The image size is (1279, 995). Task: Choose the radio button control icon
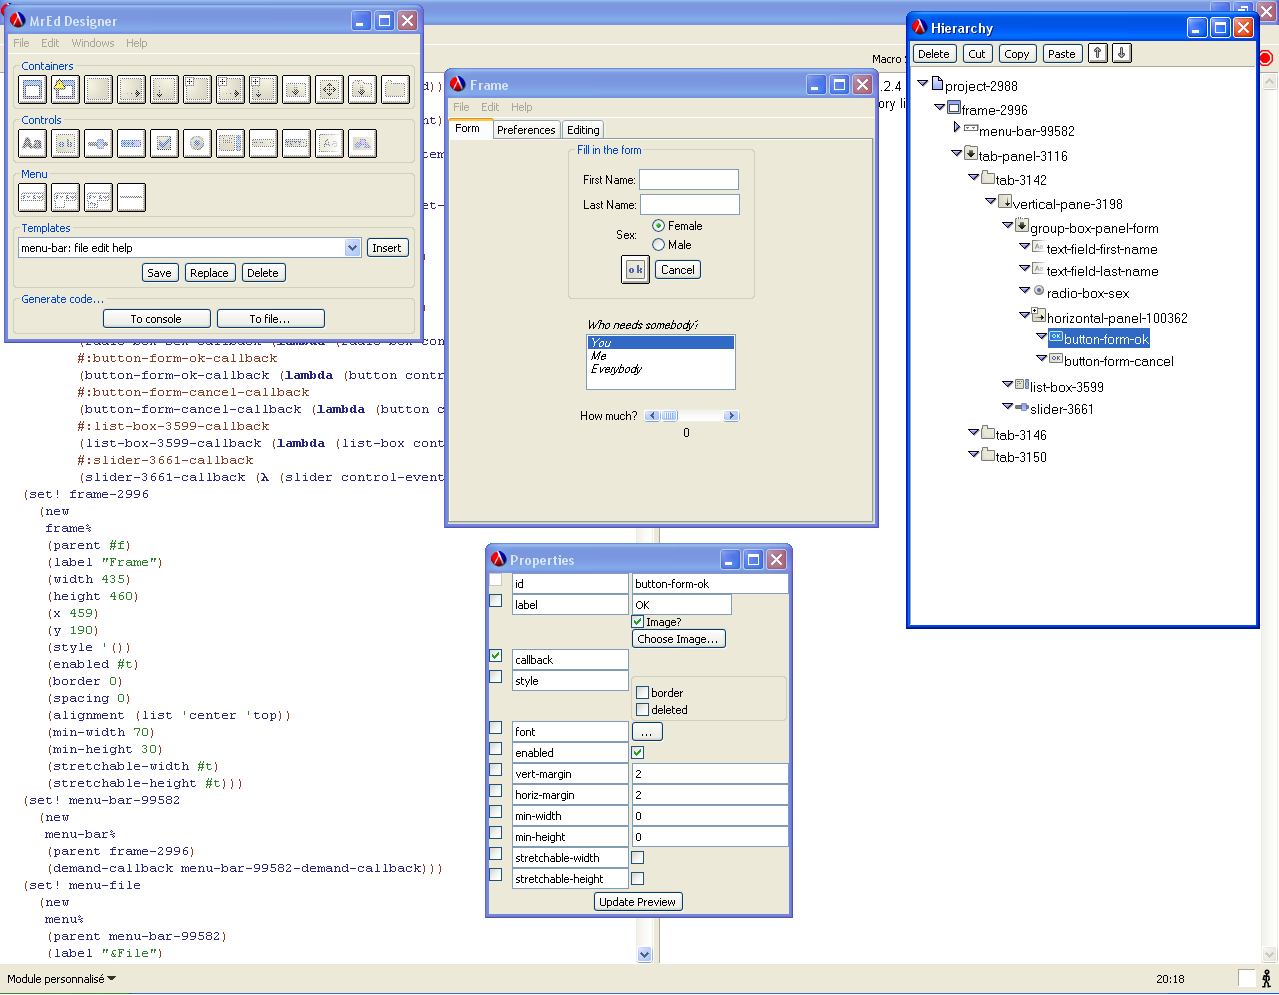197,144
